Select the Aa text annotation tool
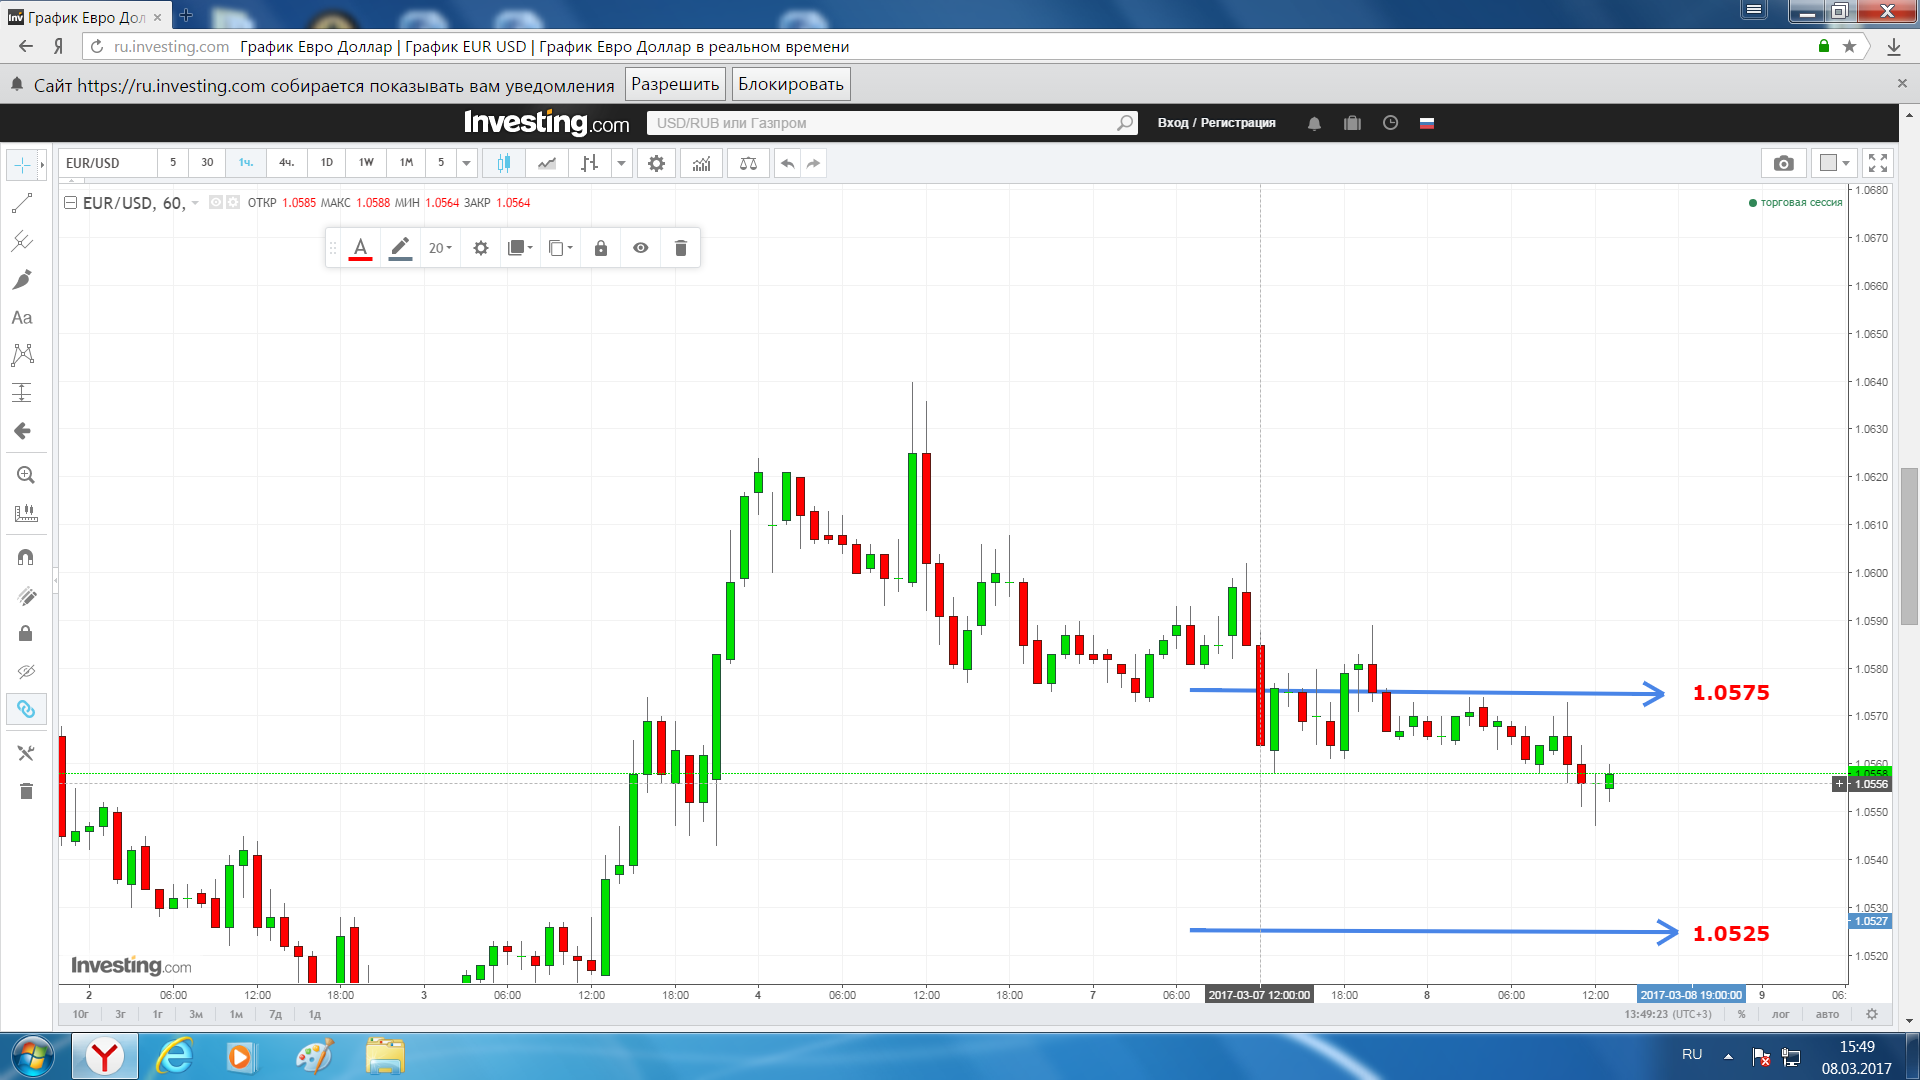This screenshot has width=1920, height=1080. 22,317
